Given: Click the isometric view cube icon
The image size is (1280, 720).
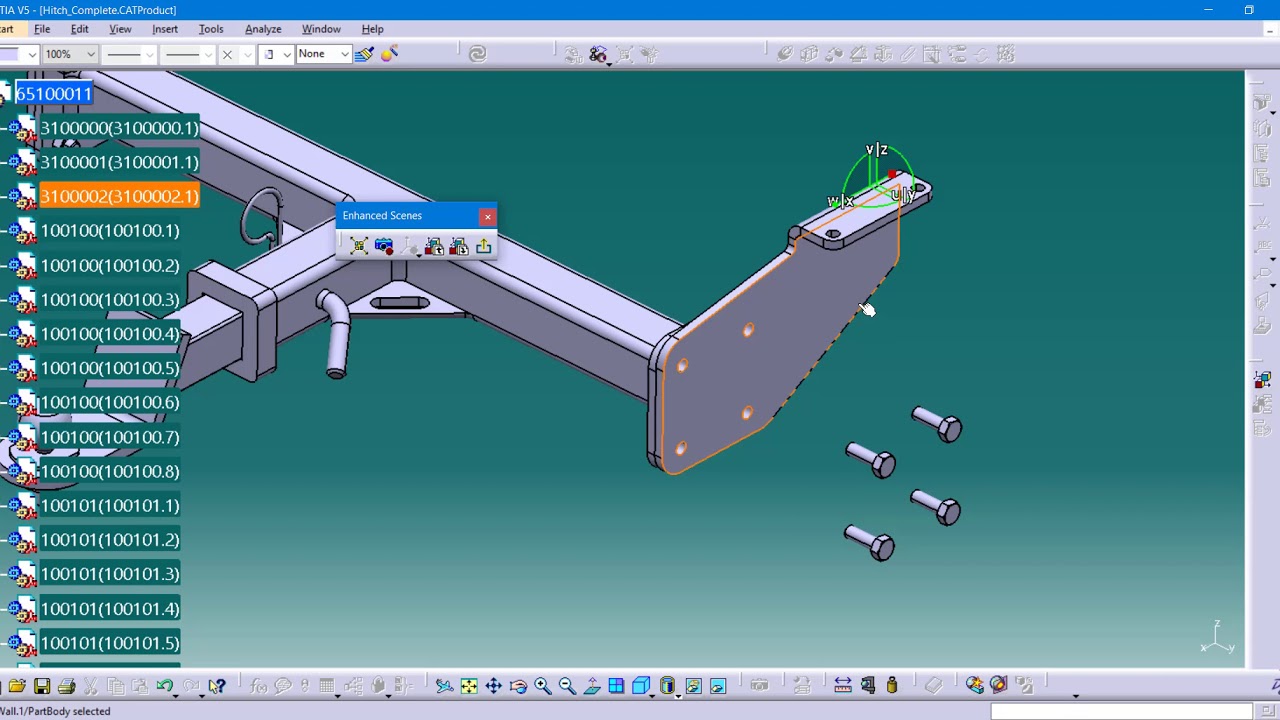Looking at the screenshot, I should (x=641, y=686).
